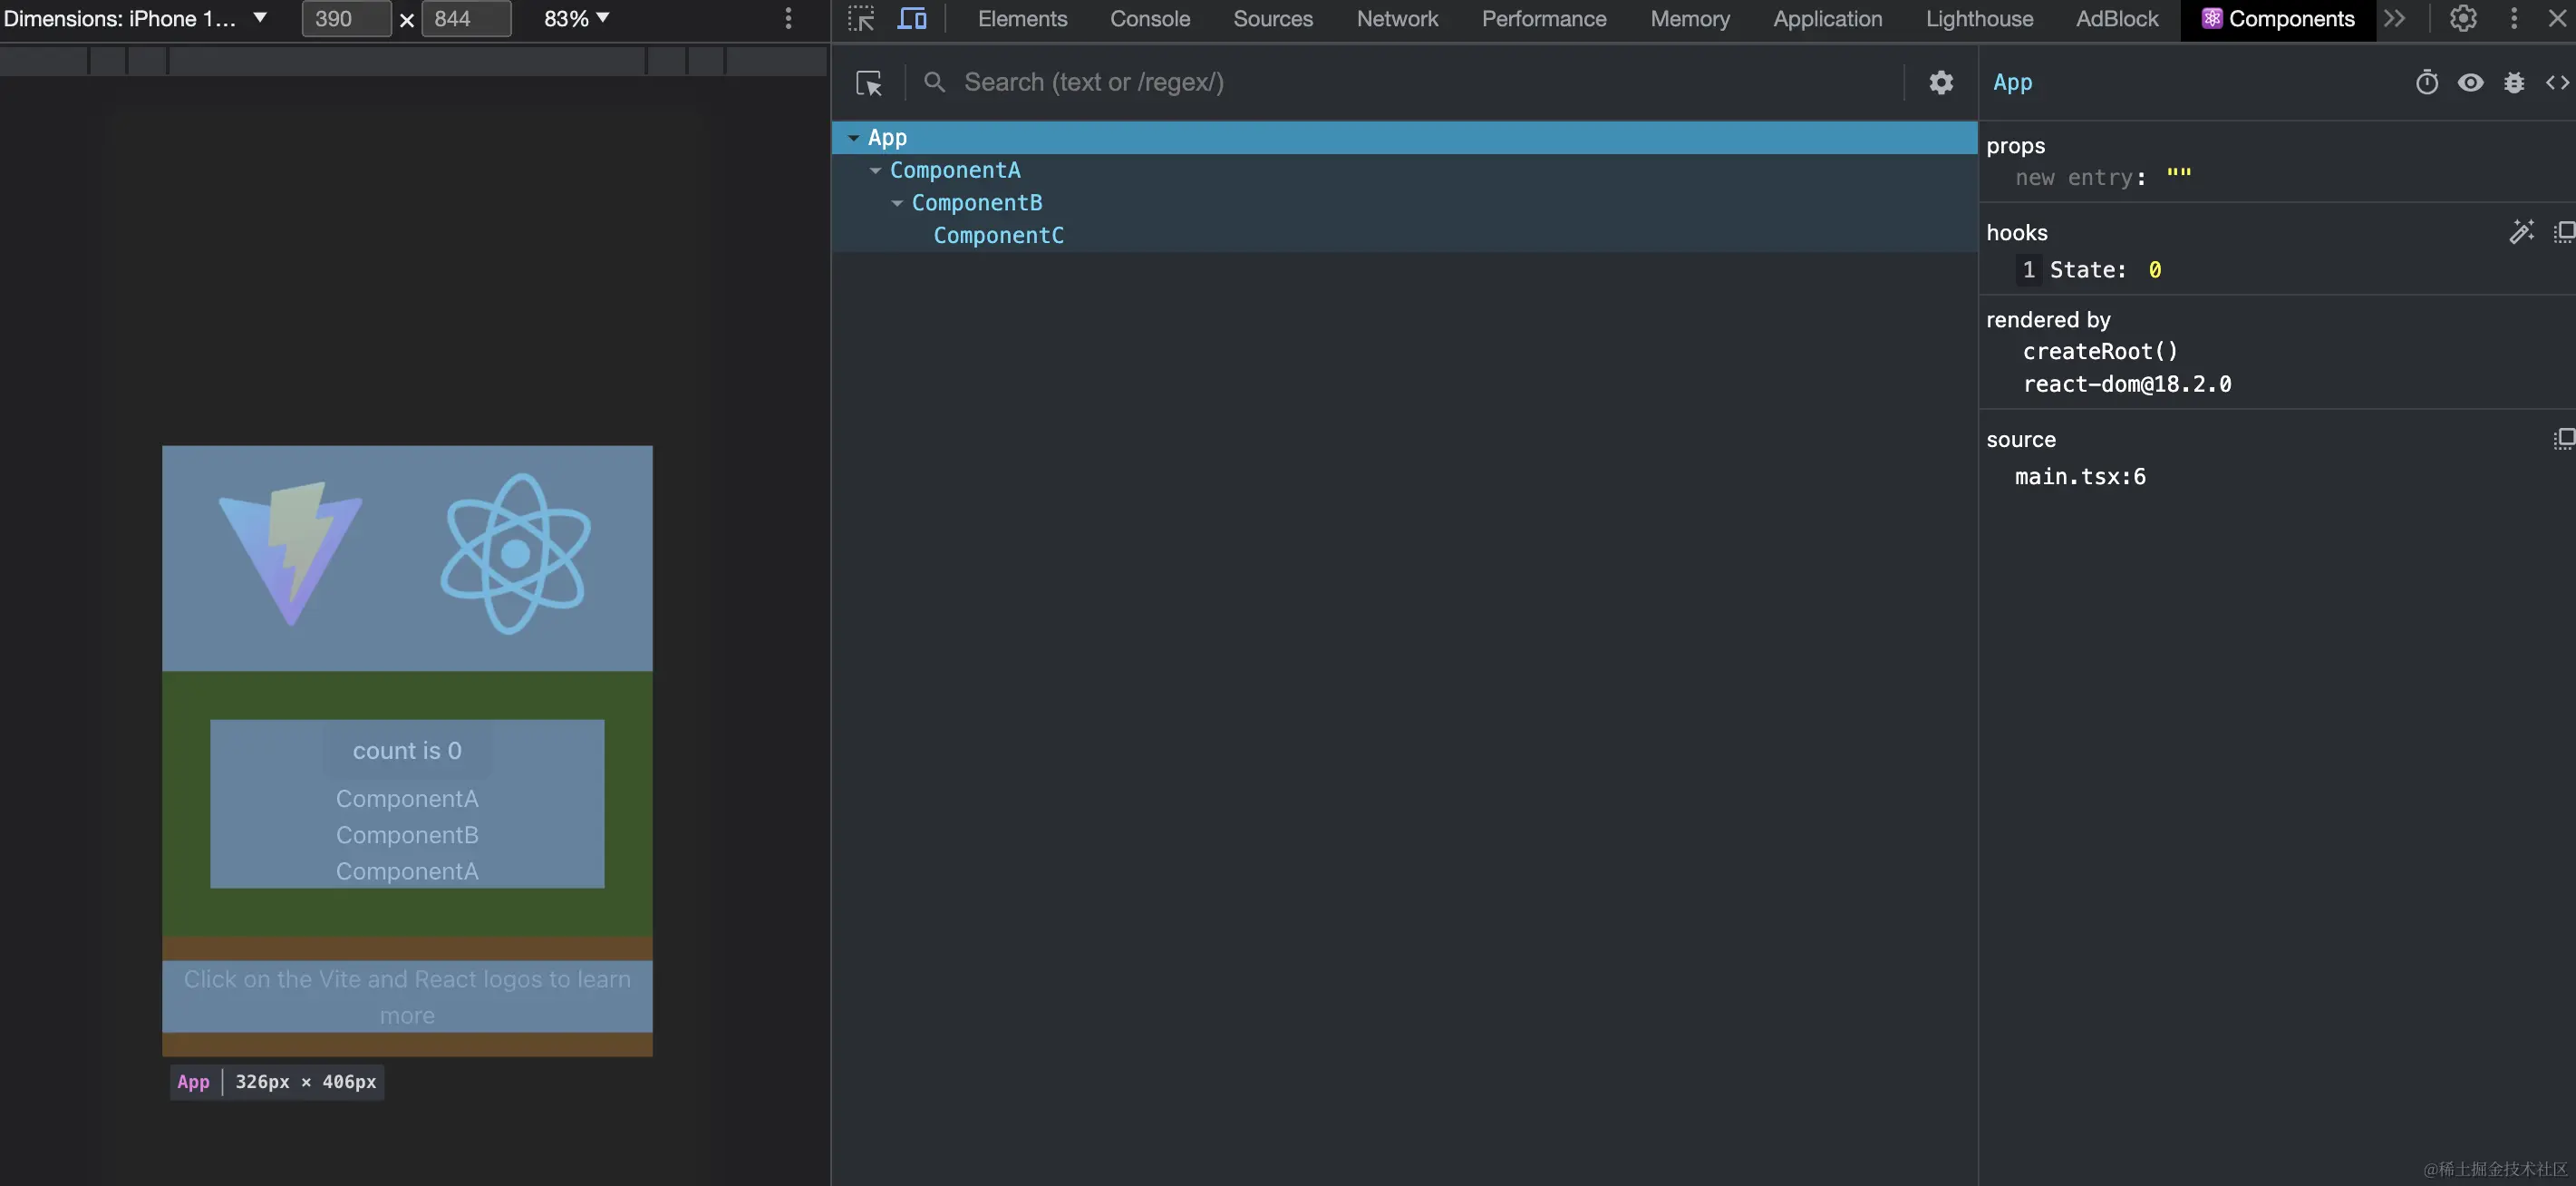2576x1186 pixels.
Task: Copy hooks to clipboard icon
Action: coord(2564,232)
